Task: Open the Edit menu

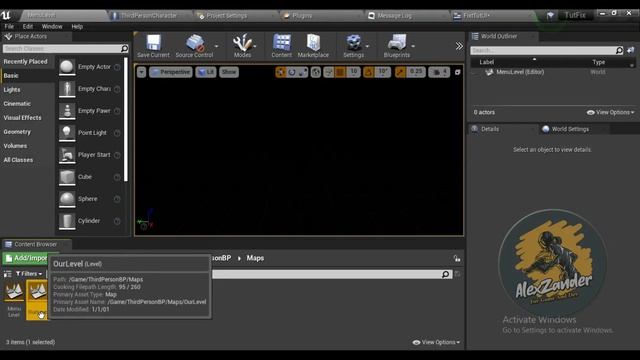Action: (x=28, y=27)
